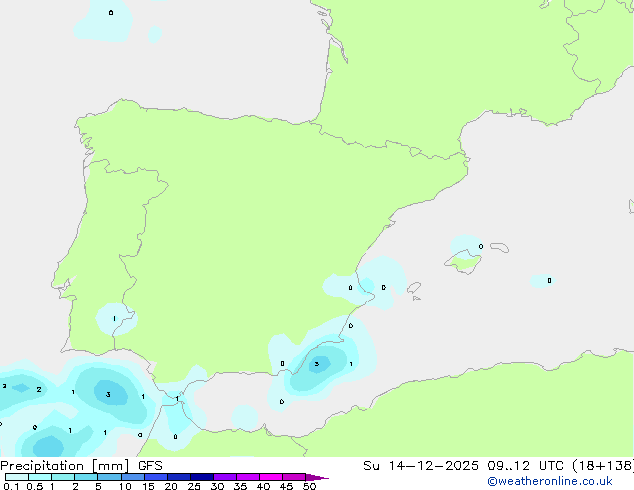Click the '30' legend value
Image resolution: width=634 pixels, height=490 pixels.
[x=217, y=486]
